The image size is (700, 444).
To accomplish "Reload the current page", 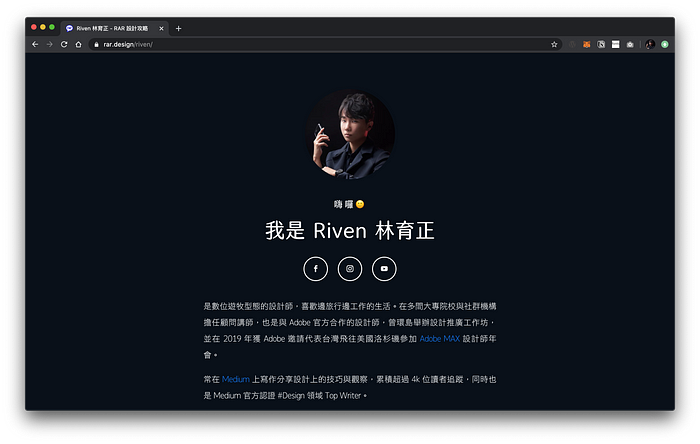I will point(64,44).
